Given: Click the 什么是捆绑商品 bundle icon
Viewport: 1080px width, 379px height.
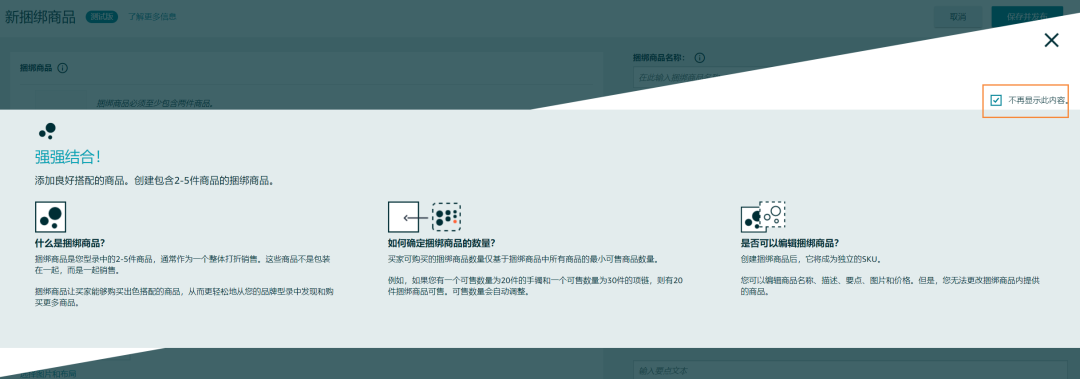Looking at the screenshot, I should click(50, 216).
